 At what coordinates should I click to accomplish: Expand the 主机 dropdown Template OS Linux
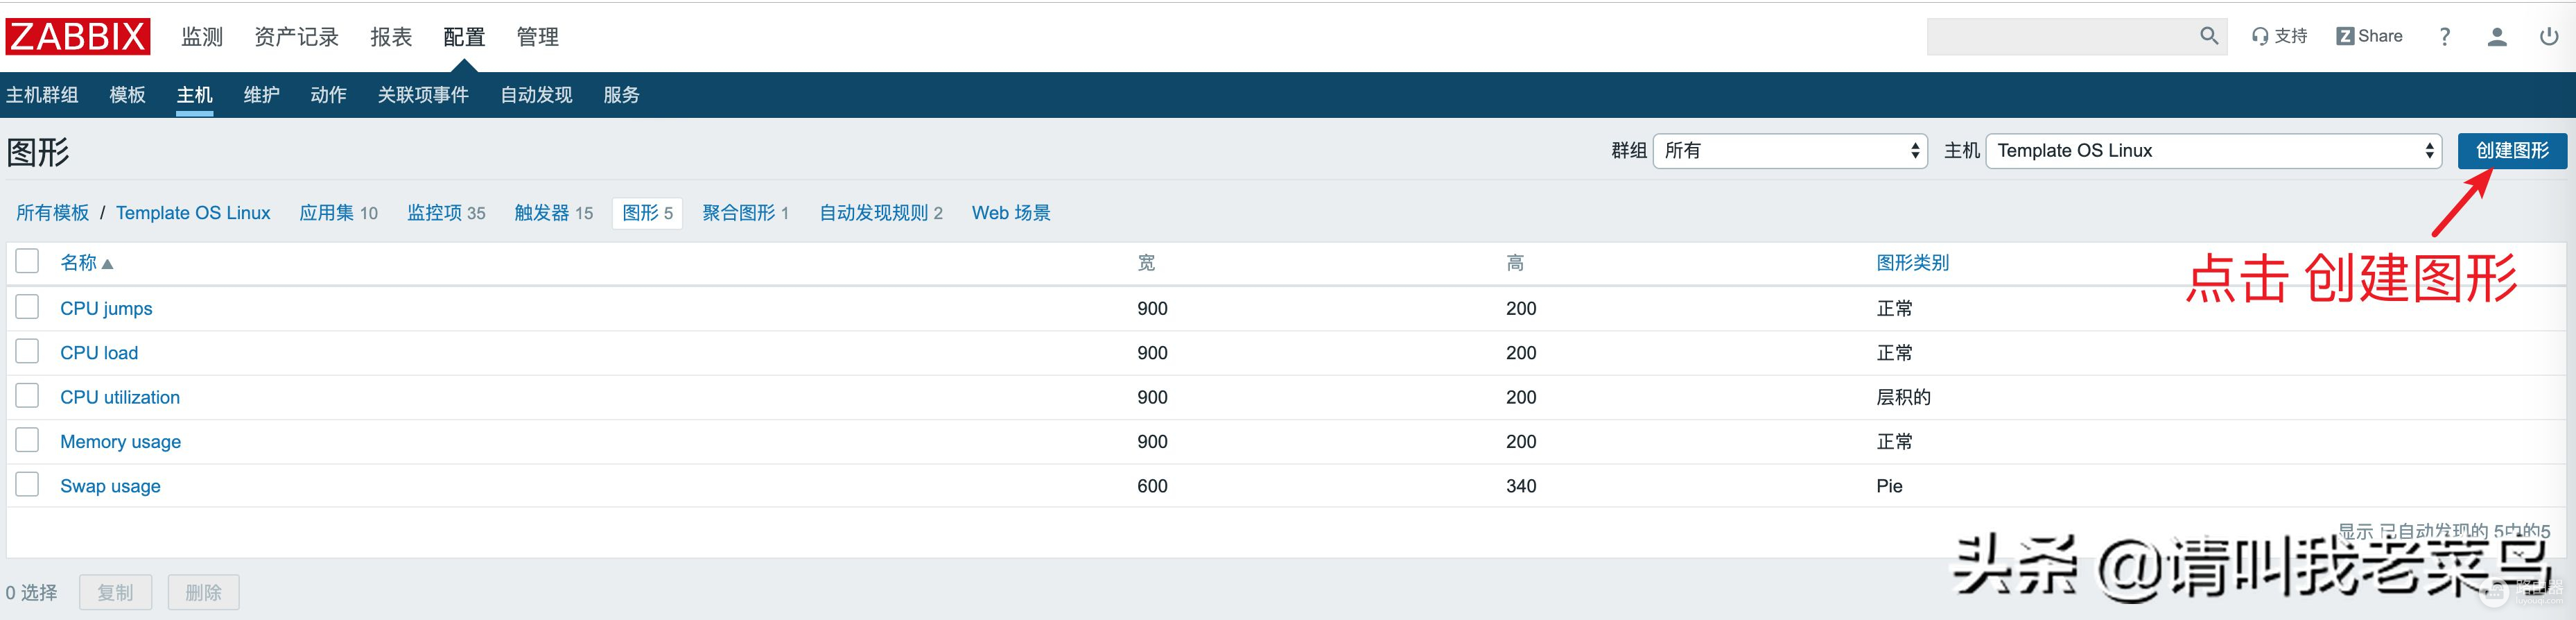tap(2213, 151)
